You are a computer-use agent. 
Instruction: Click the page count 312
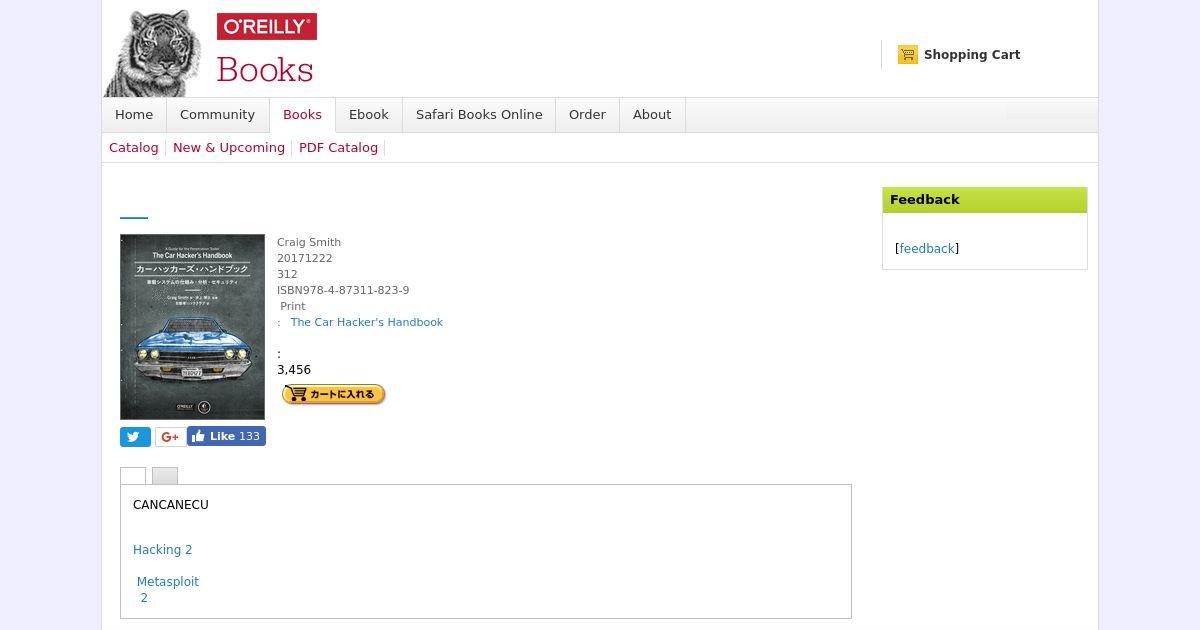click(288, 274)
